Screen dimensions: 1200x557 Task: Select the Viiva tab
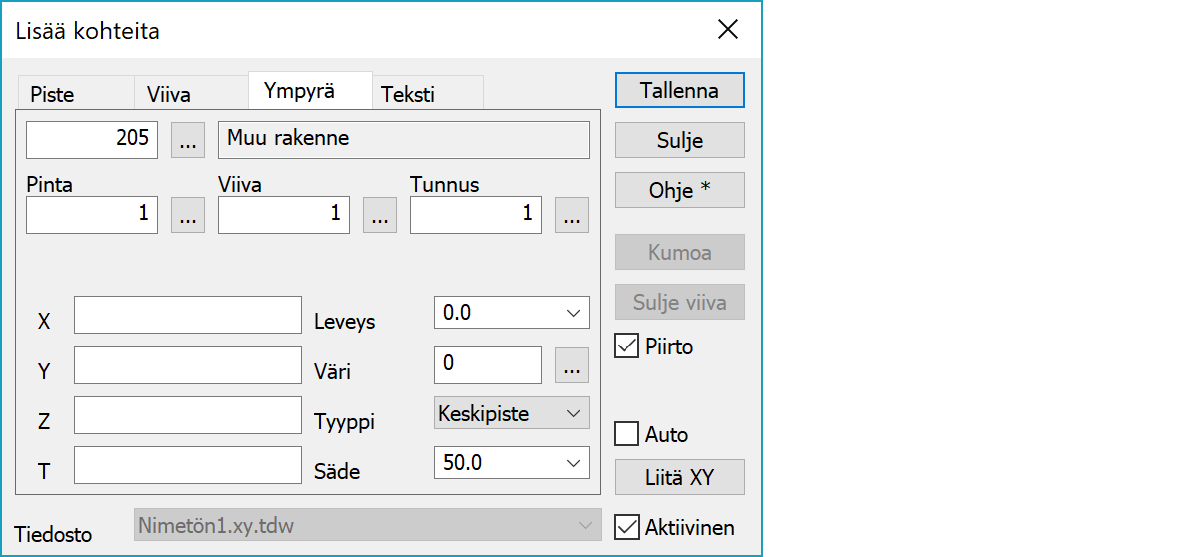coord(169,95)
